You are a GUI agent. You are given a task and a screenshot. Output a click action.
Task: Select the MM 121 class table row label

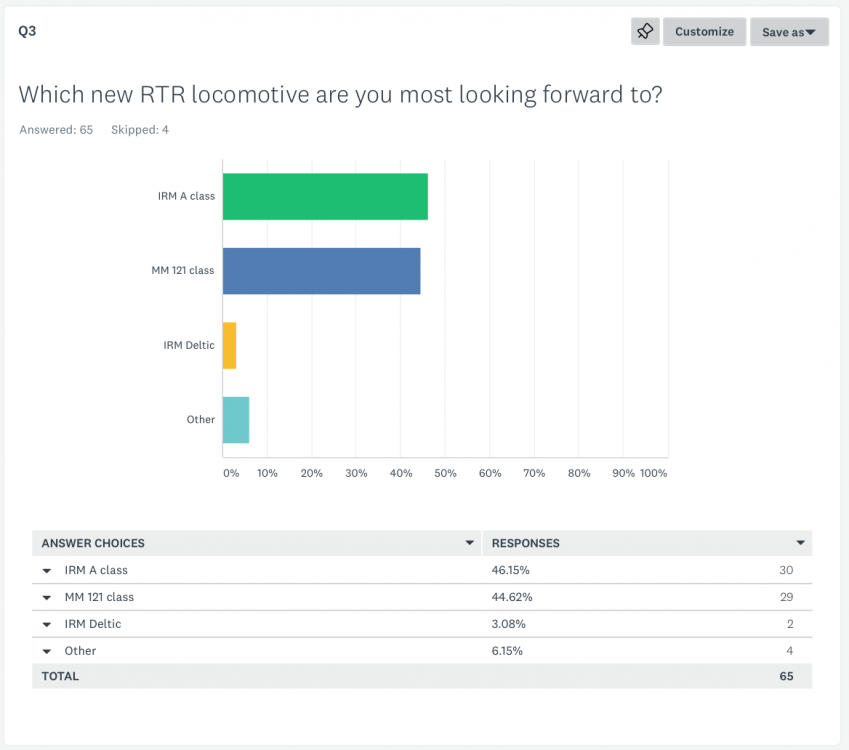(99, 598)
